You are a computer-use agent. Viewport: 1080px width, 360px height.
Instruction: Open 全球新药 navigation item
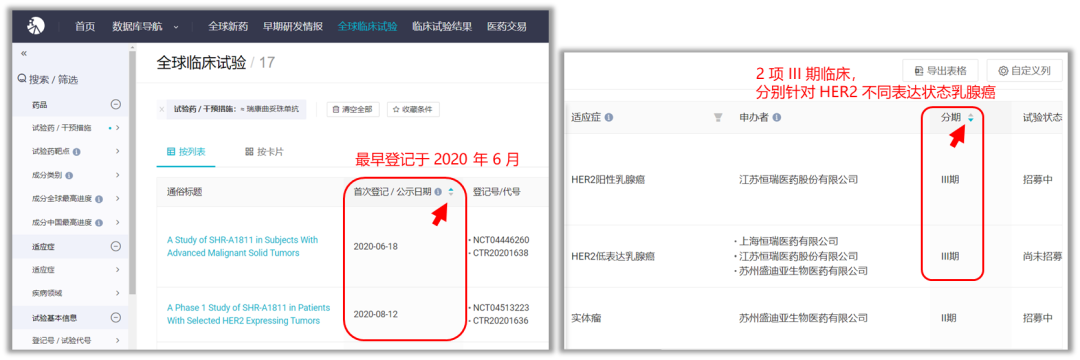click(x=228, y=27)
